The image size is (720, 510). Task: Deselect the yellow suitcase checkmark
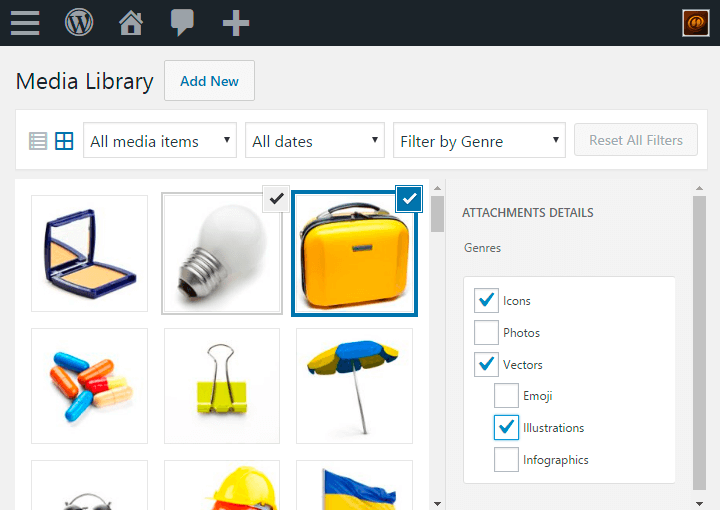point(409,199)
